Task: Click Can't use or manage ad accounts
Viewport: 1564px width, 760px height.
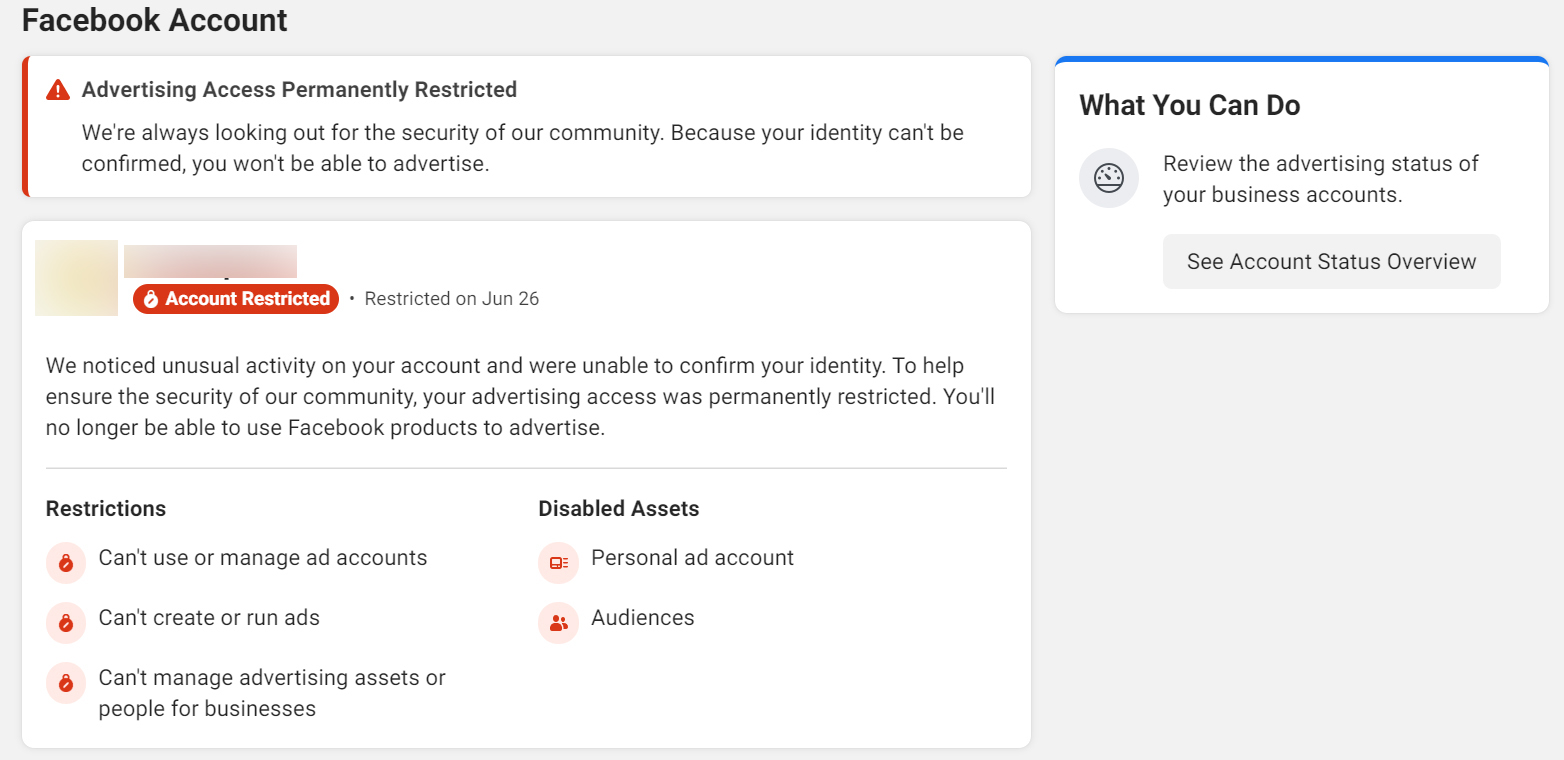Action: (x=263, y=558)
